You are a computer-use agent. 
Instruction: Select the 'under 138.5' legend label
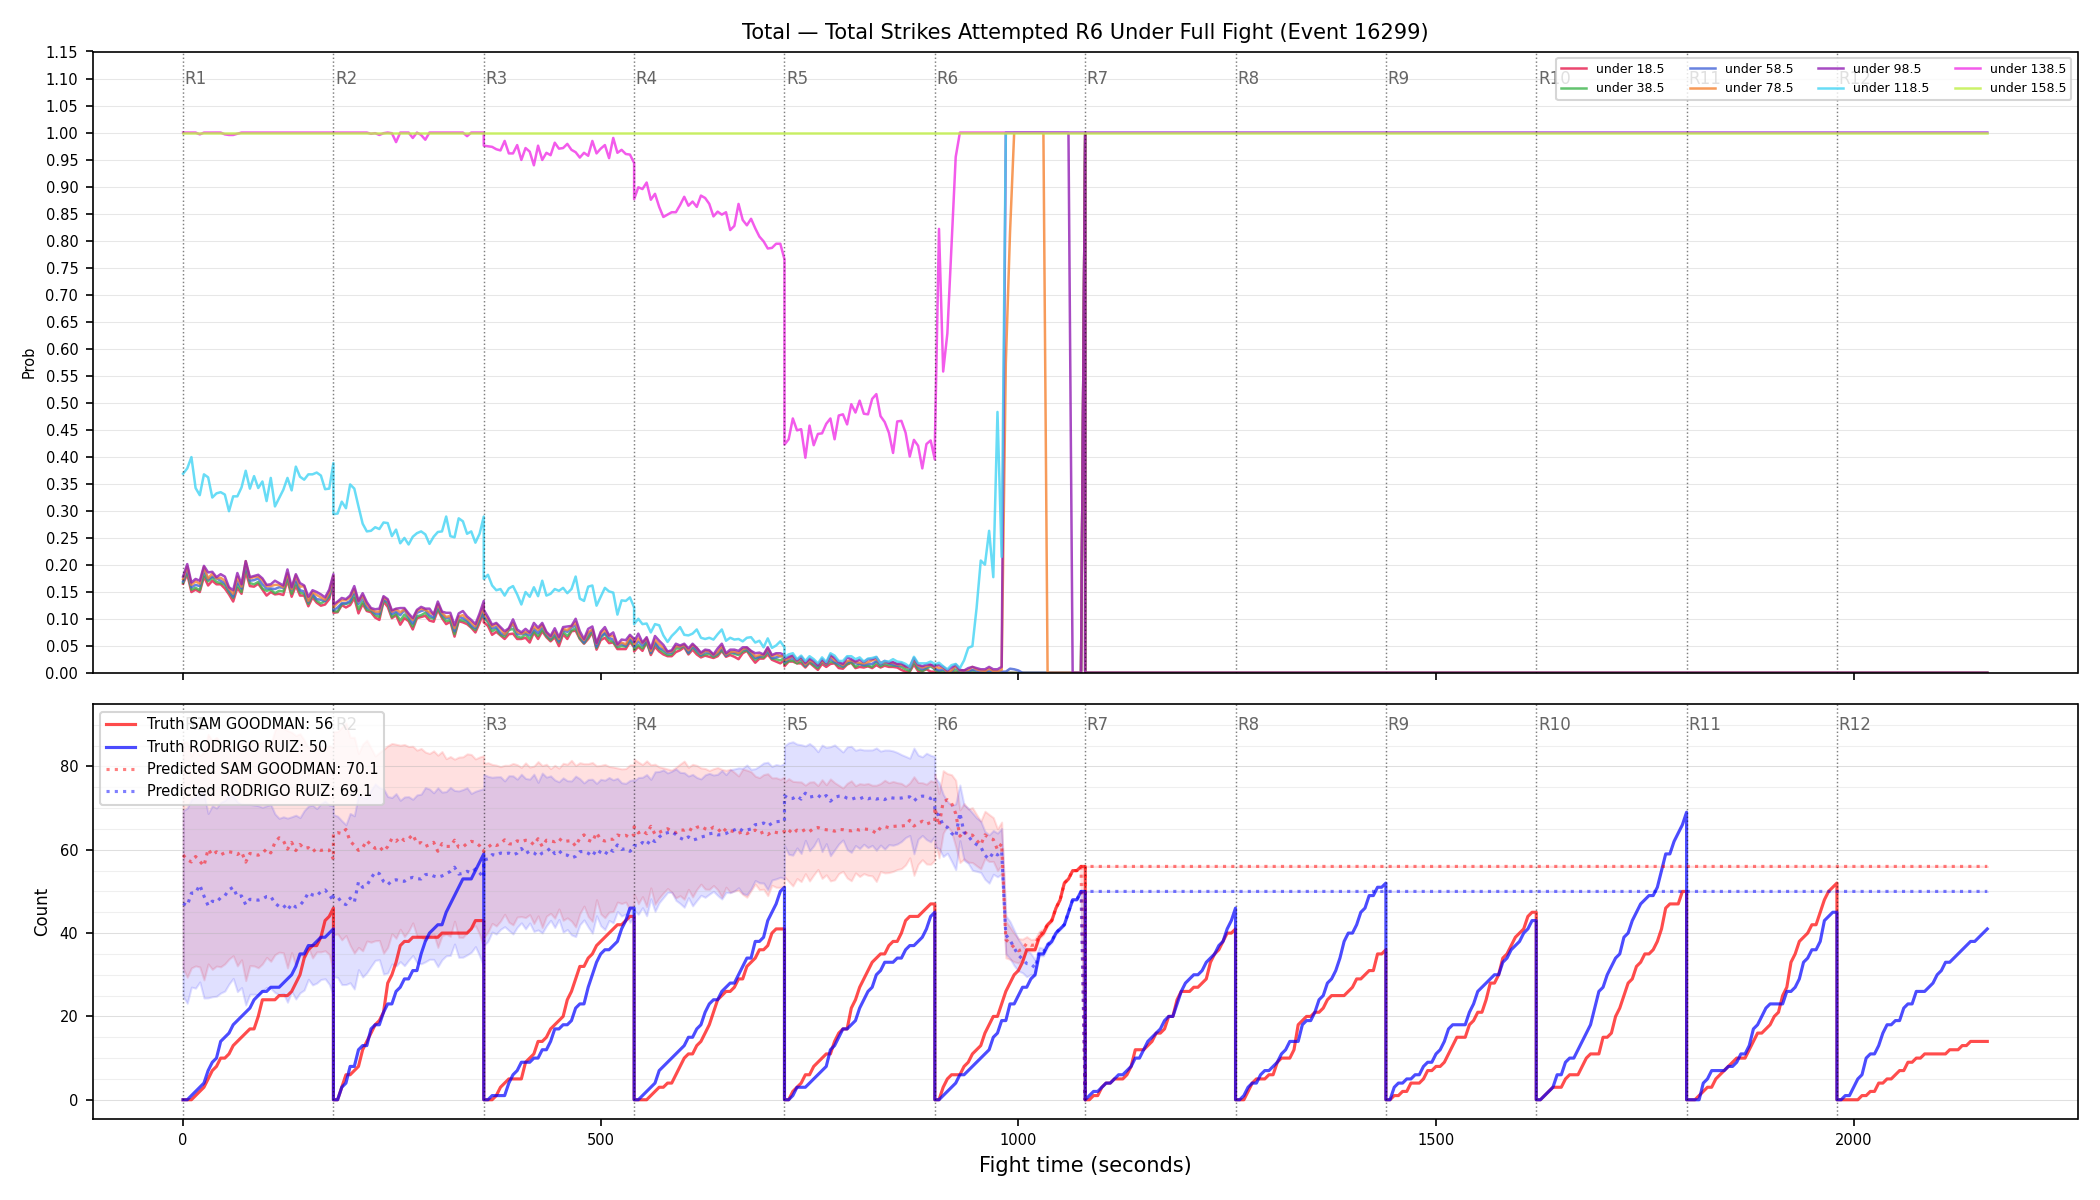tap(2028, 69)
